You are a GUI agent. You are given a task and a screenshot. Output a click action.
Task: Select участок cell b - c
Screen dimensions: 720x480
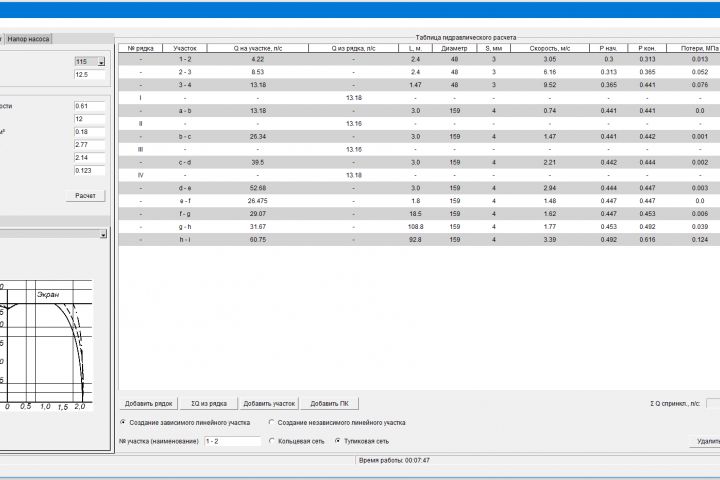pos(185,136)
